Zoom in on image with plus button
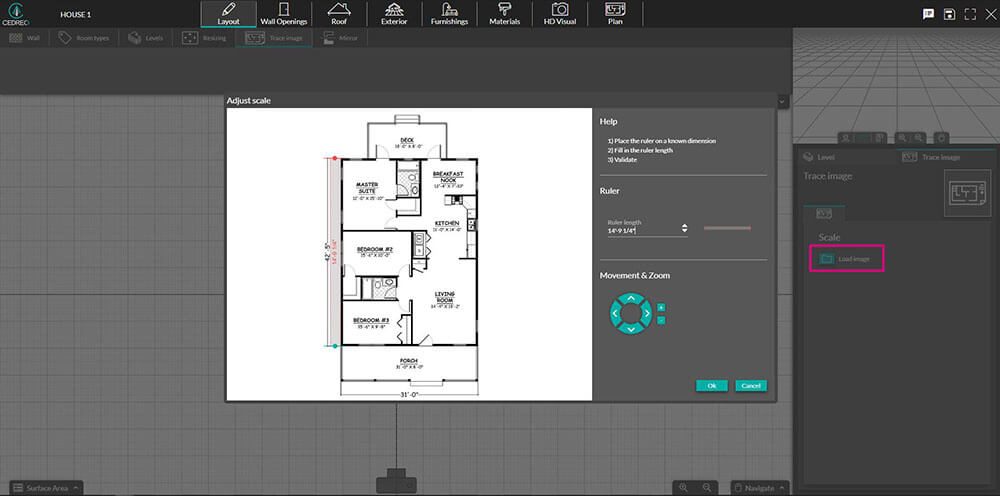This screenshot has height=496, width=1000. 661,307
